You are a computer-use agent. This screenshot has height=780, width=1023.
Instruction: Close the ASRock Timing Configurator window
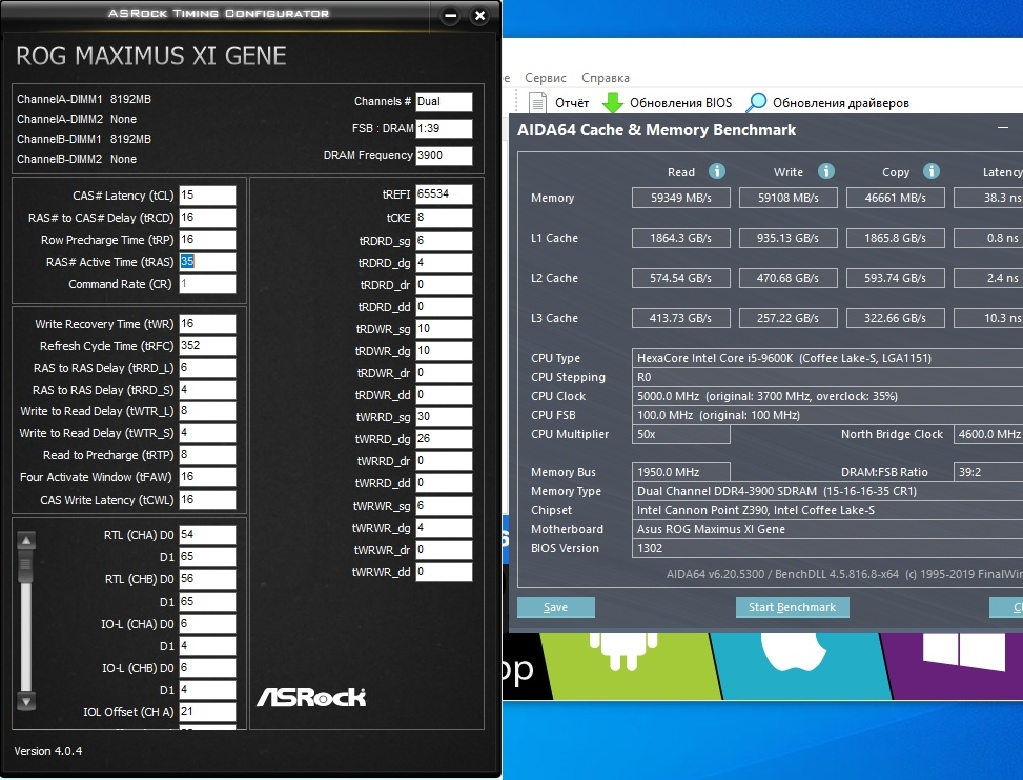[480, 16]
